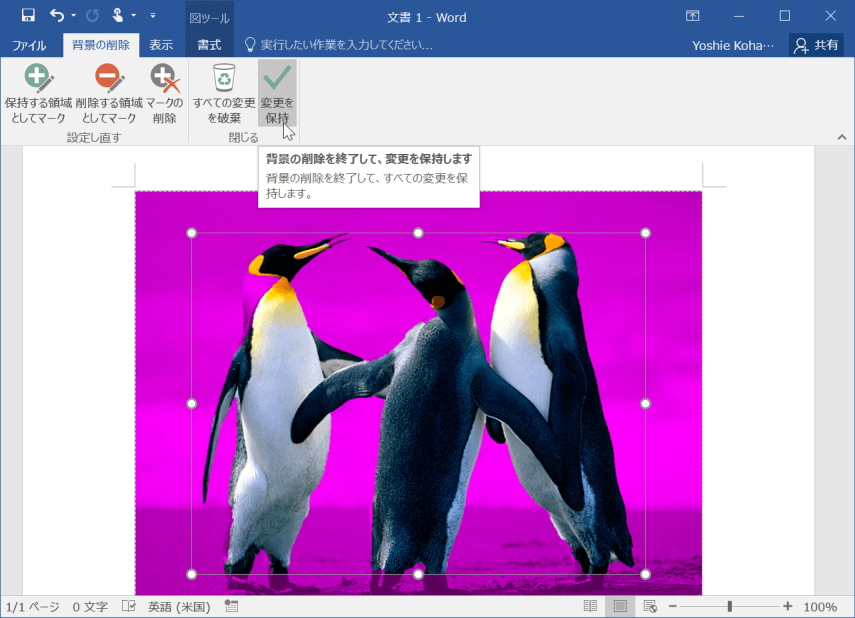This screenshot has height=618, width=855.
Task: Open the Touch/Mouse mode dropdown arrow
Action: tap(134, 15)
